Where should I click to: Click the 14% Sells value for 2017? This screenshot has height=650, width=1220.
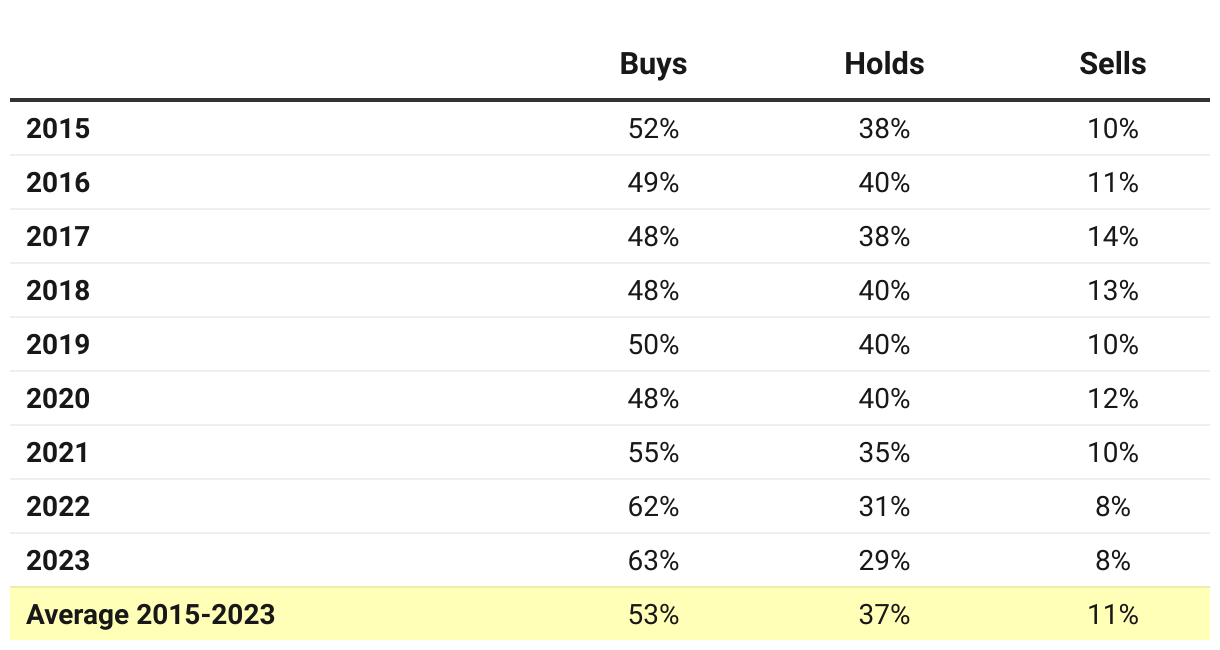tap(1113, 237)
